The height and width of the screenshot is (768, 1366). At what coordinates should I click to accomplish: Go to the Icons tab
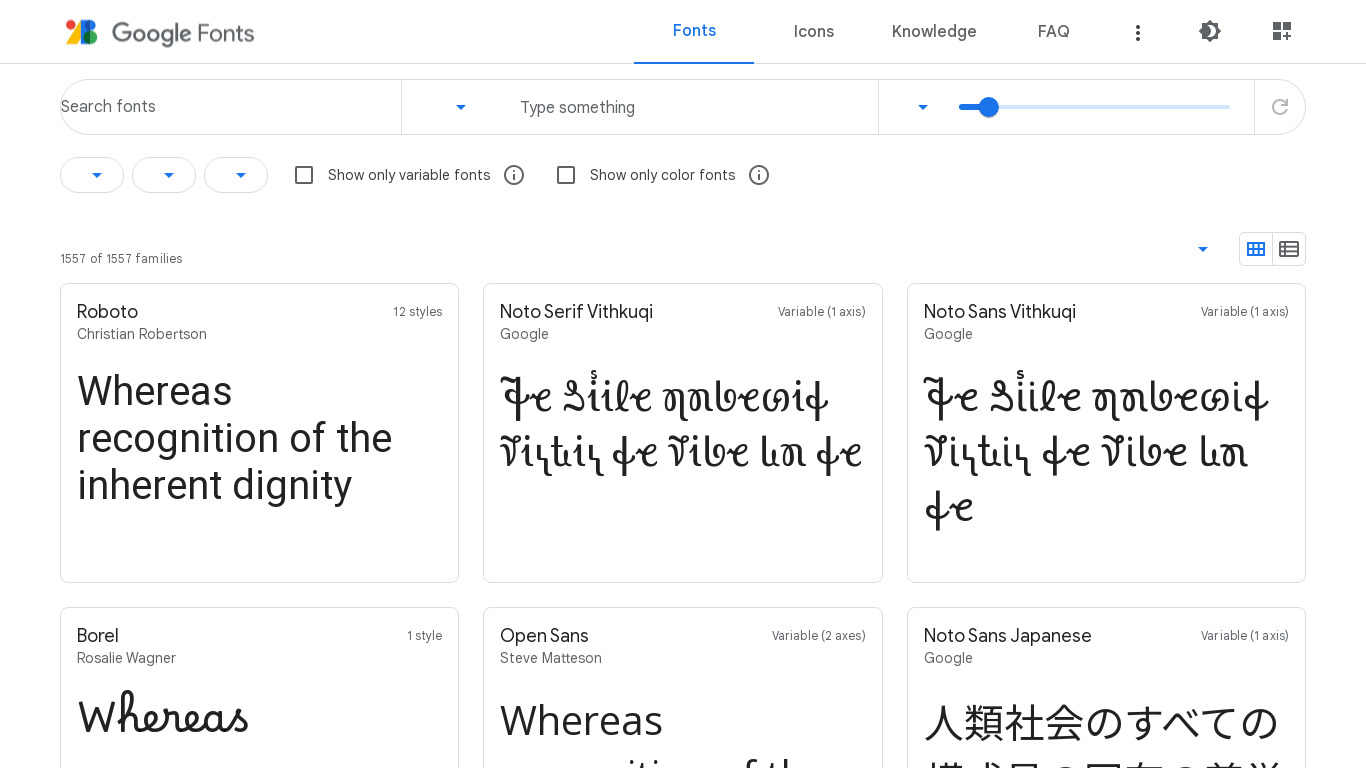[814, 31]
